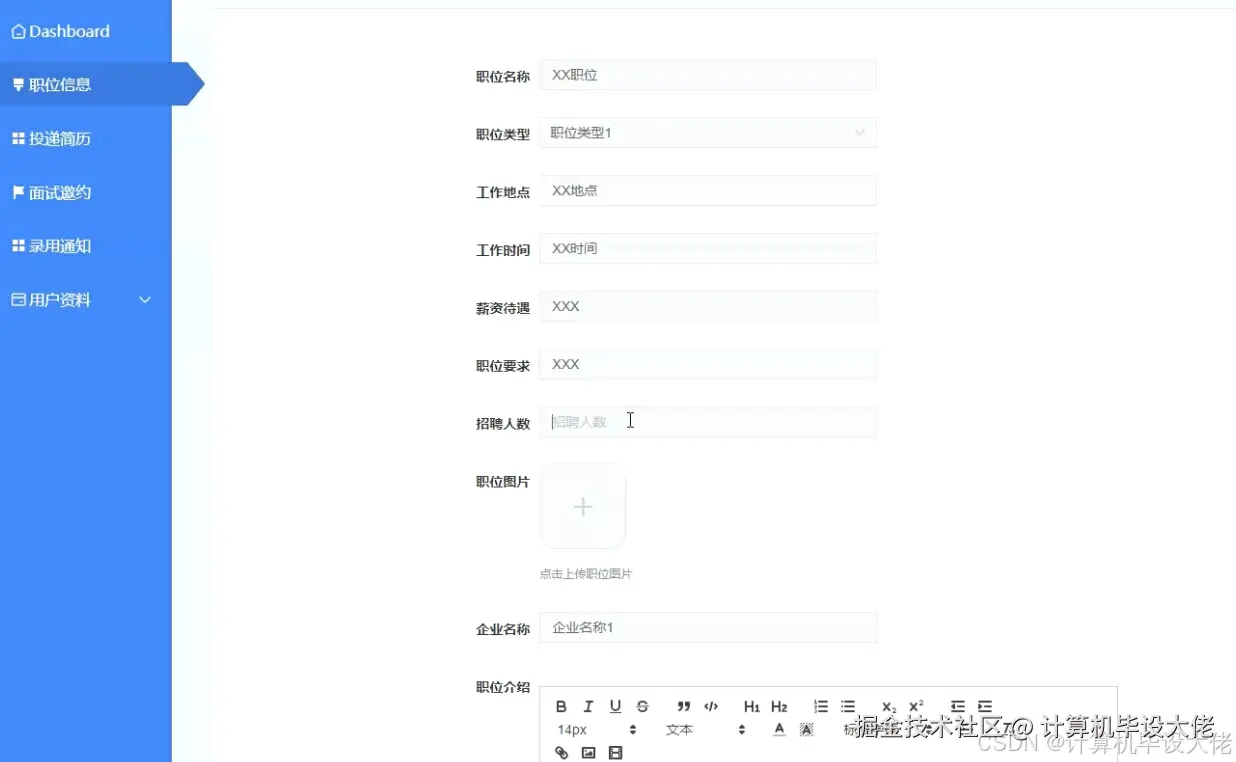Open the 录用通知 page

click(x=59, y=246)
